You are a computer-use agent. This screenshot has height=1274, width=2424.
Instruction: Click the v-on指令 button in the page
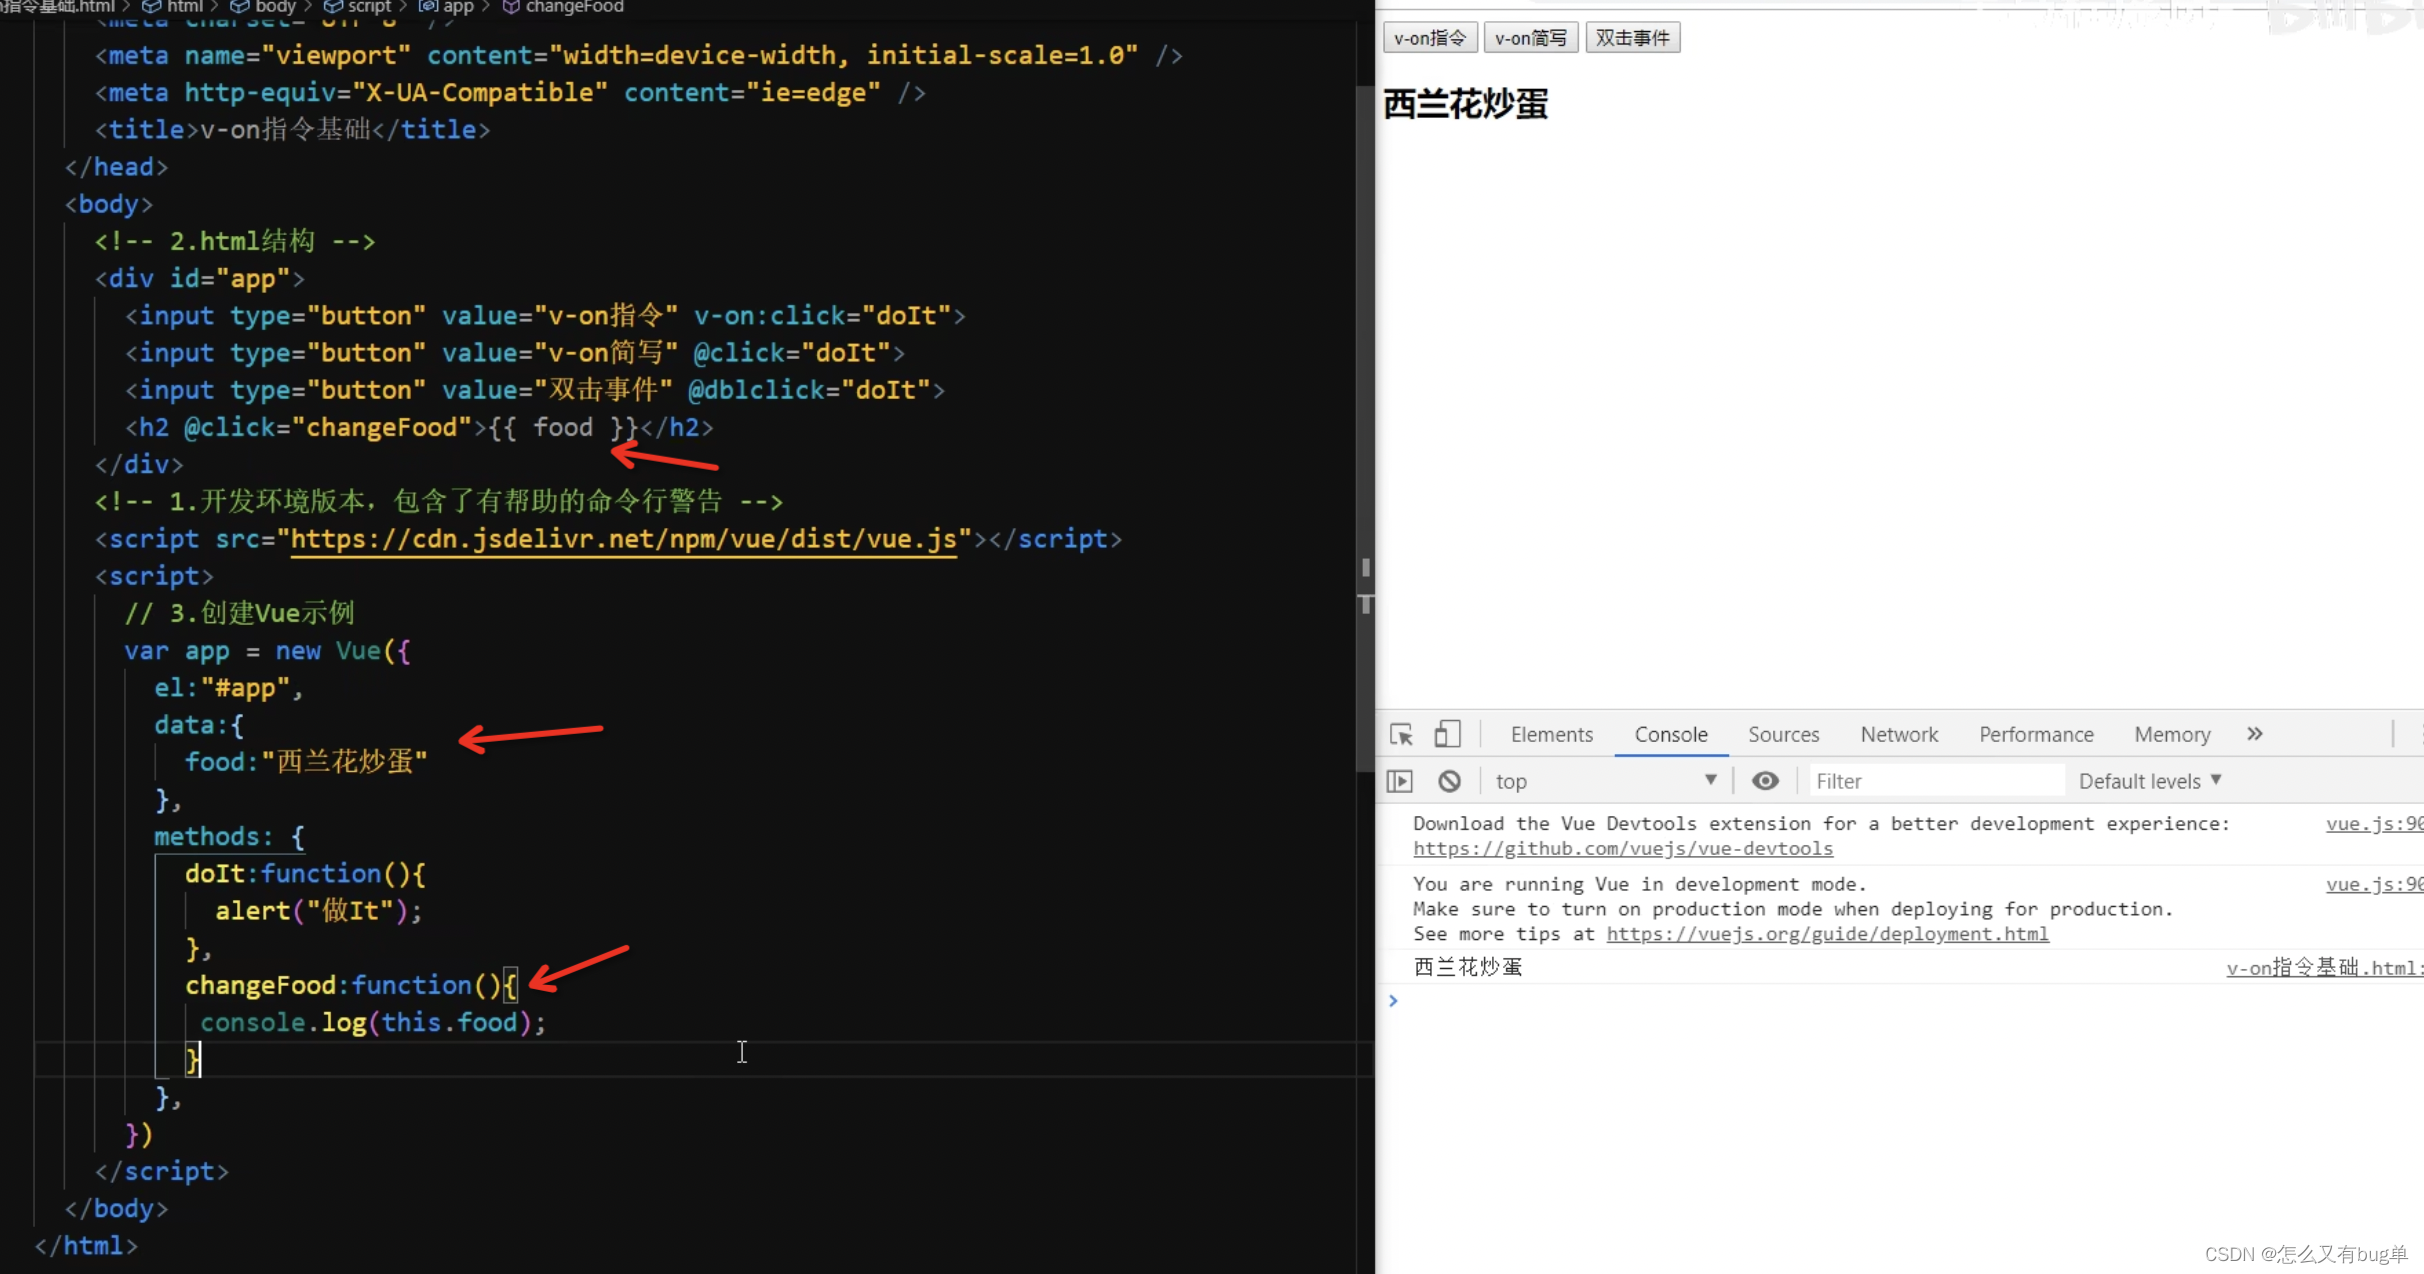[x=1429, y=38]
